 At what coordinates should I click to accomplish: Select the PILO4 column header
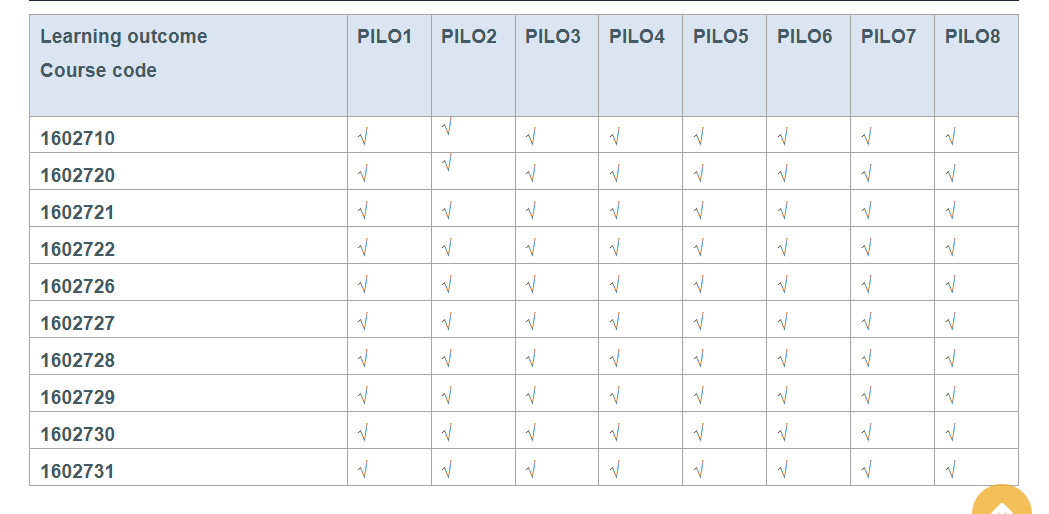click(x=636, y=37)
